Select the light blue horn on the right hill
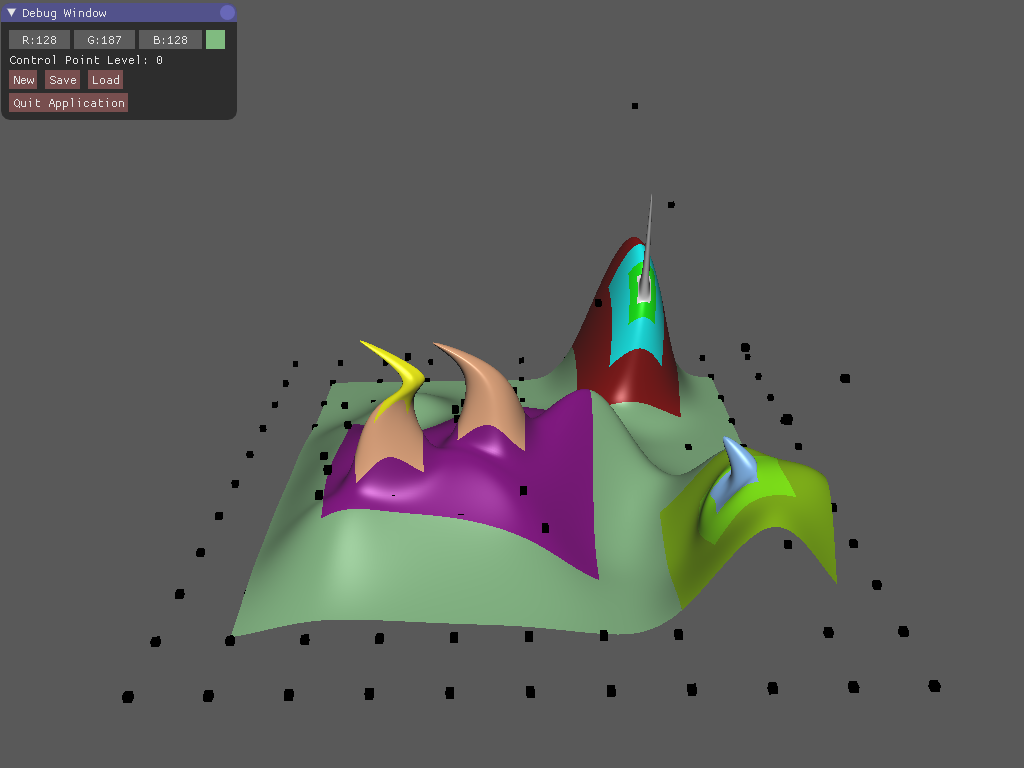 click(740, 467)
